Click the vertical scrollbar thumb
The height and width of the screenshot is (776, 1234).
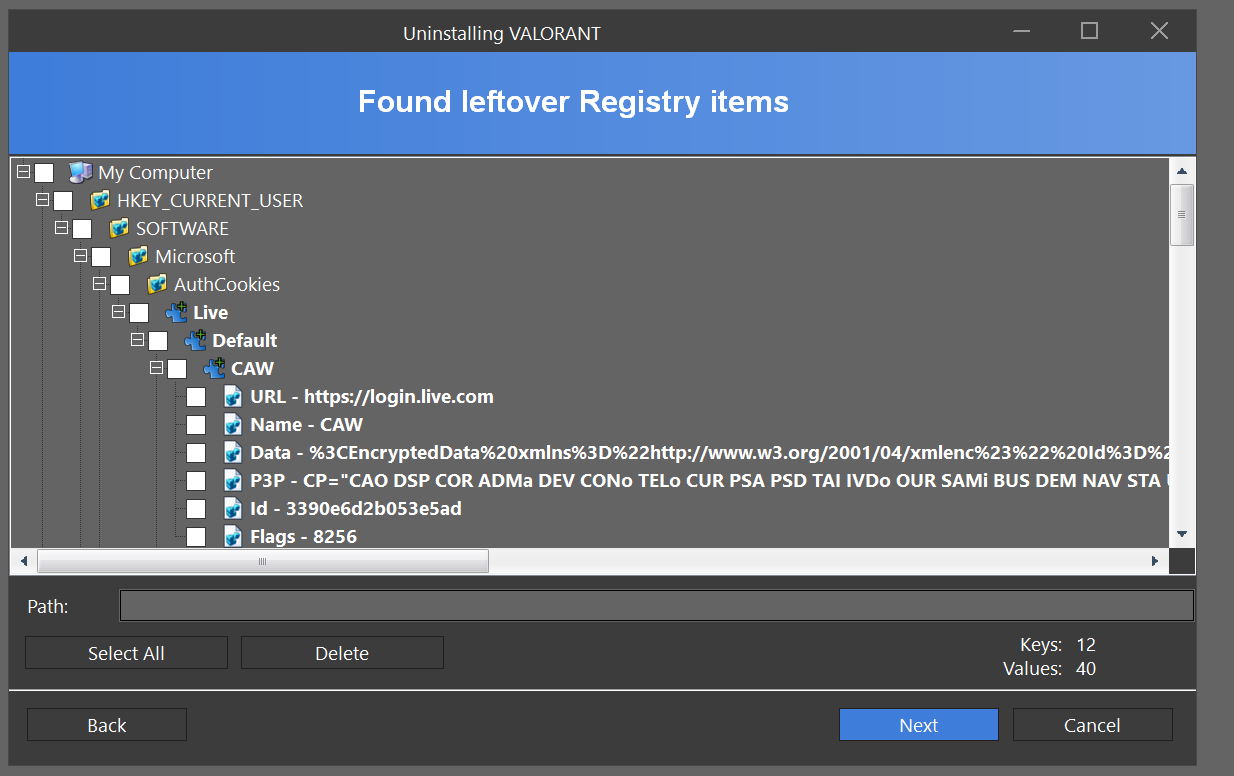(x=1182, y=214)
